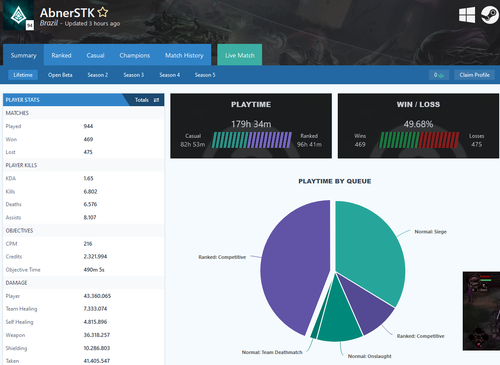Click the Normal: Siege chart label
The height and width of the screenshot is (365, 500).
tap(430, 232)
